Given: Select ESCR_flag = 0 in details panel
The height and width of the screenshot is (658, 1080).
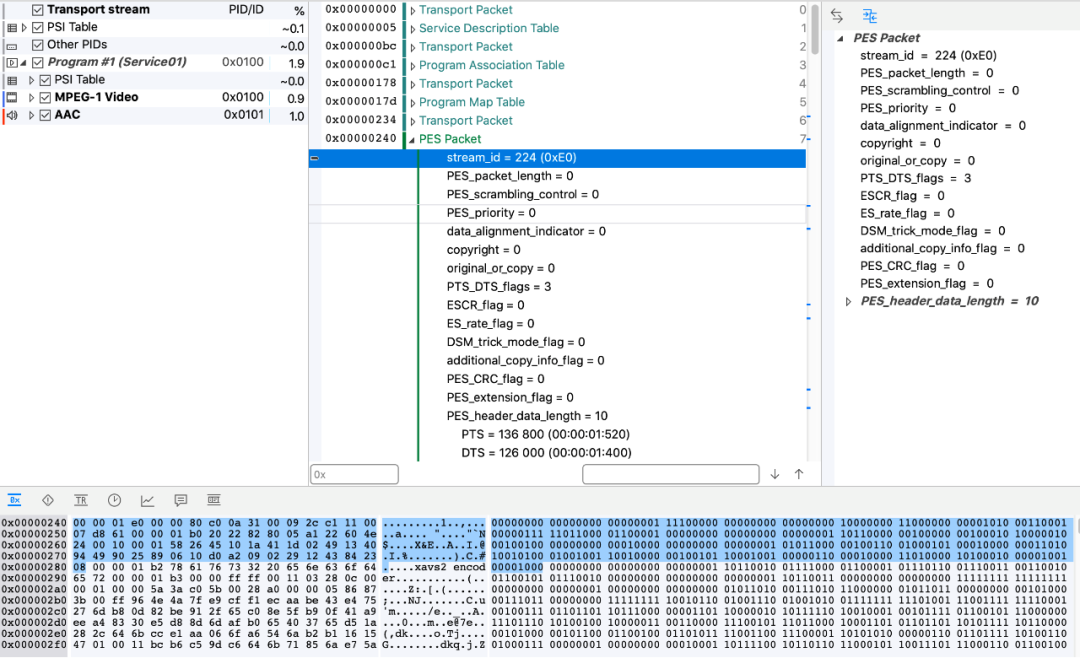Looking at the screenshot, I should pos(902,196).
